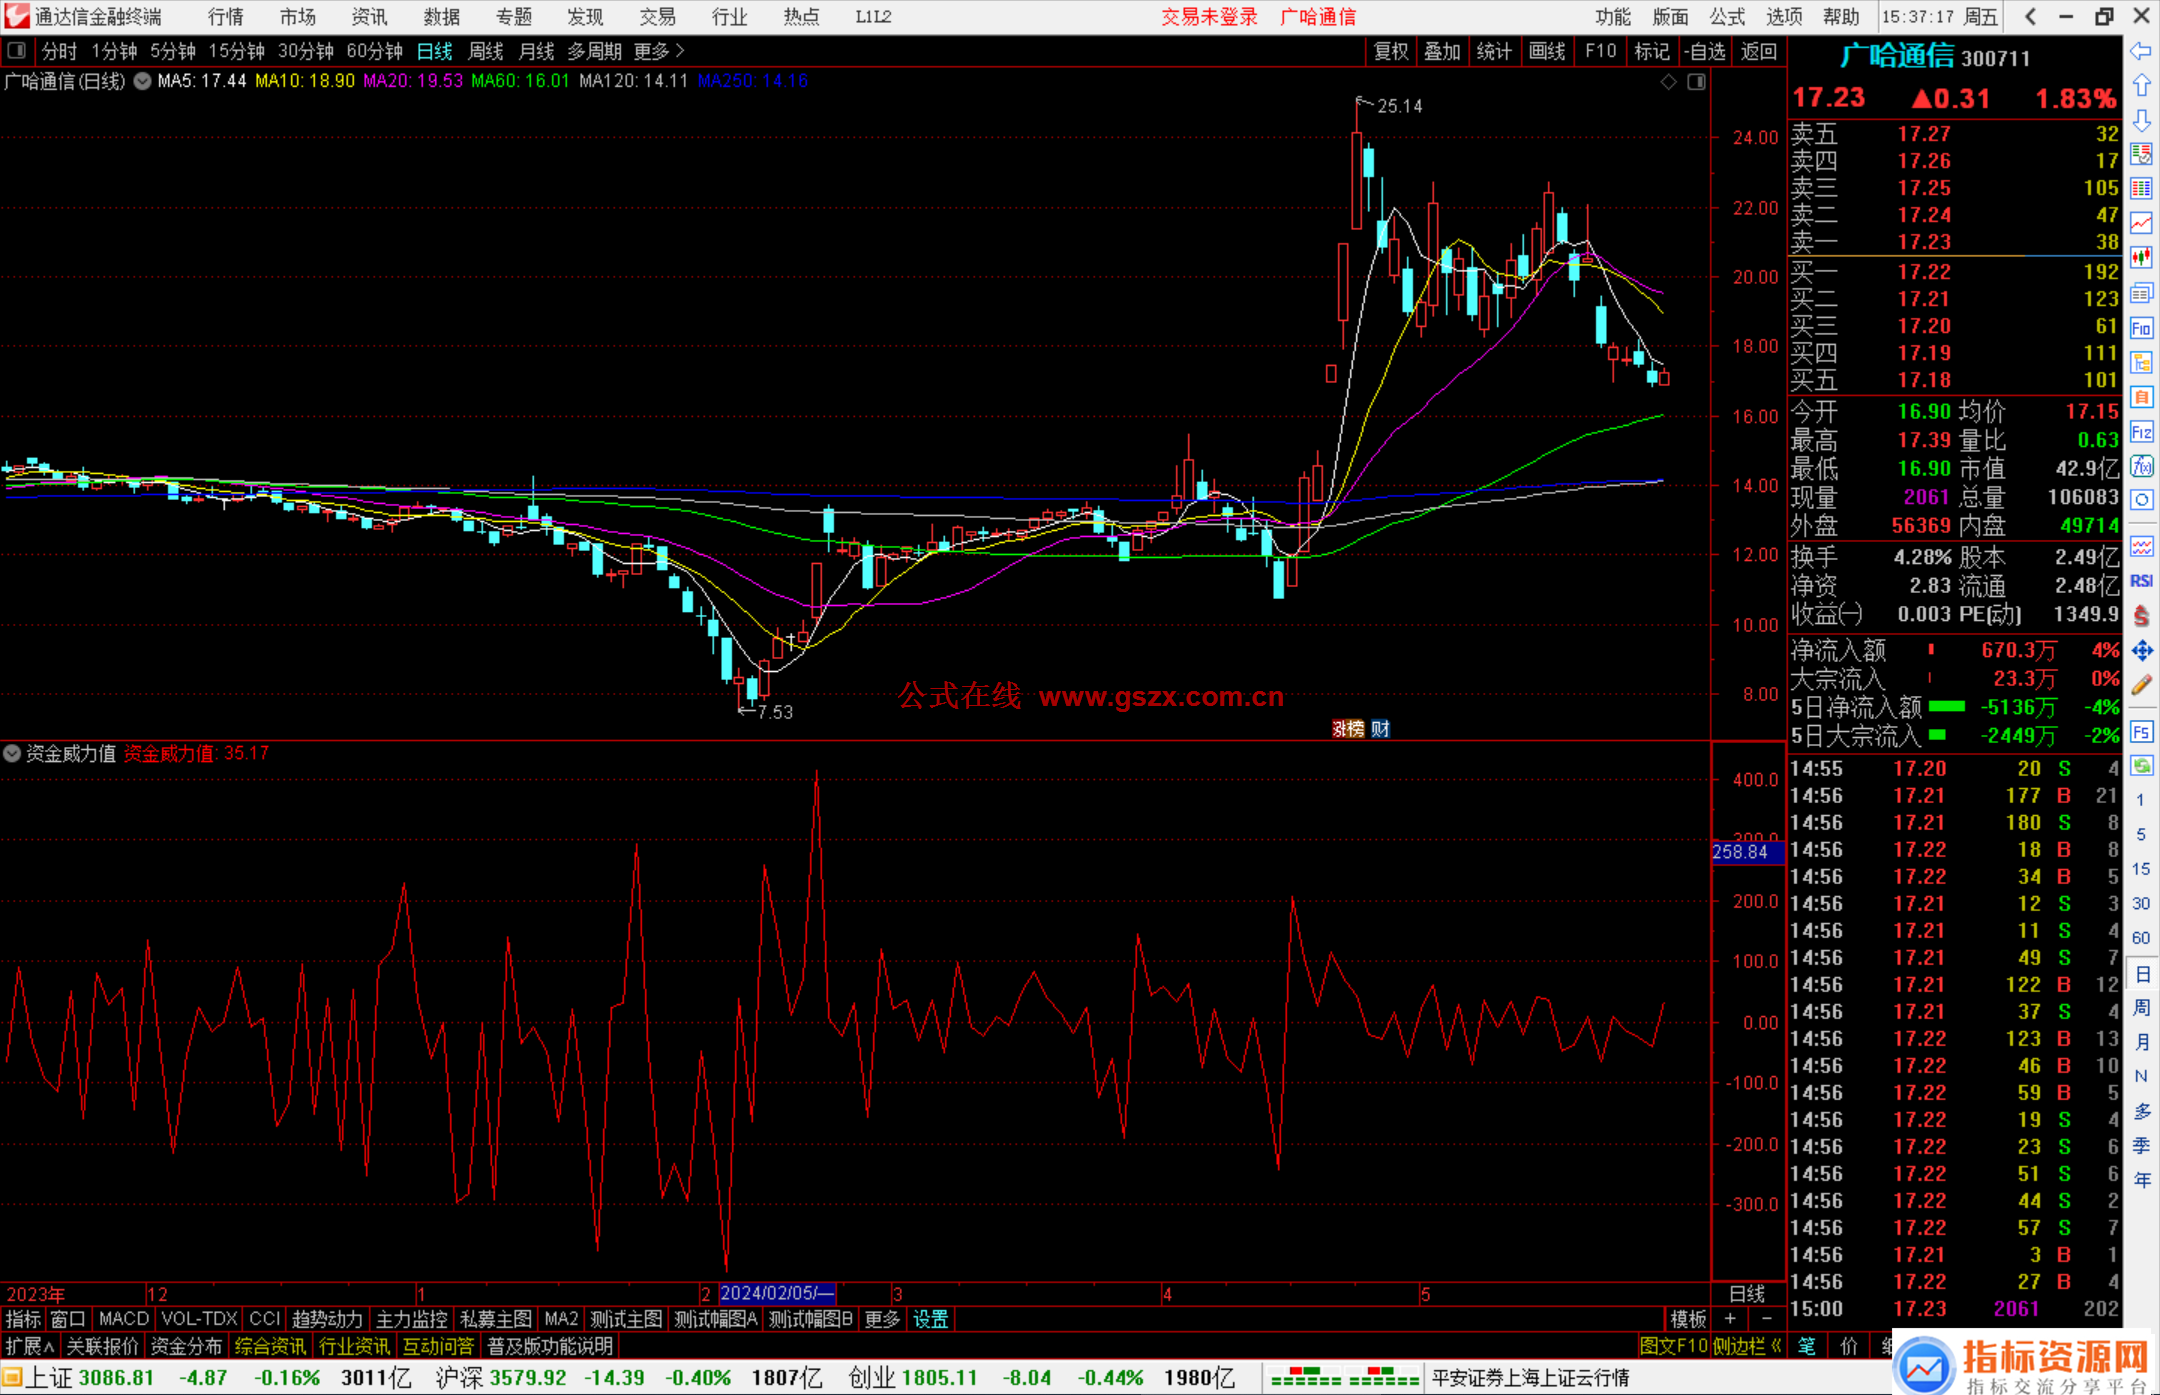This screenshot has width=2160, height=1395.
Task: Click the 财 tag below the chart
Action: [1381, 729]
